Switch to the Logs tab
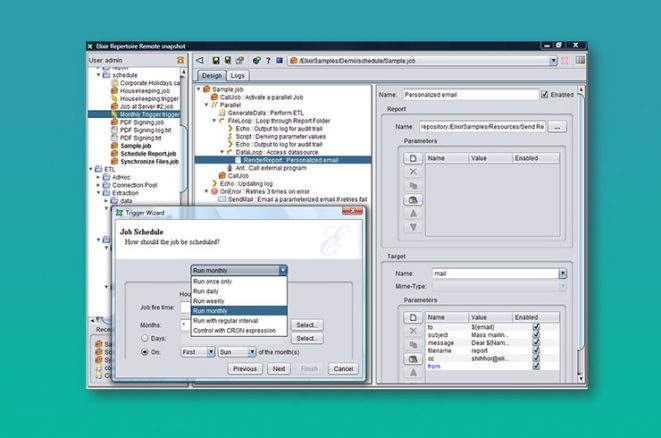This screenshot has height=438, width=661. click(x=238, y=76)
